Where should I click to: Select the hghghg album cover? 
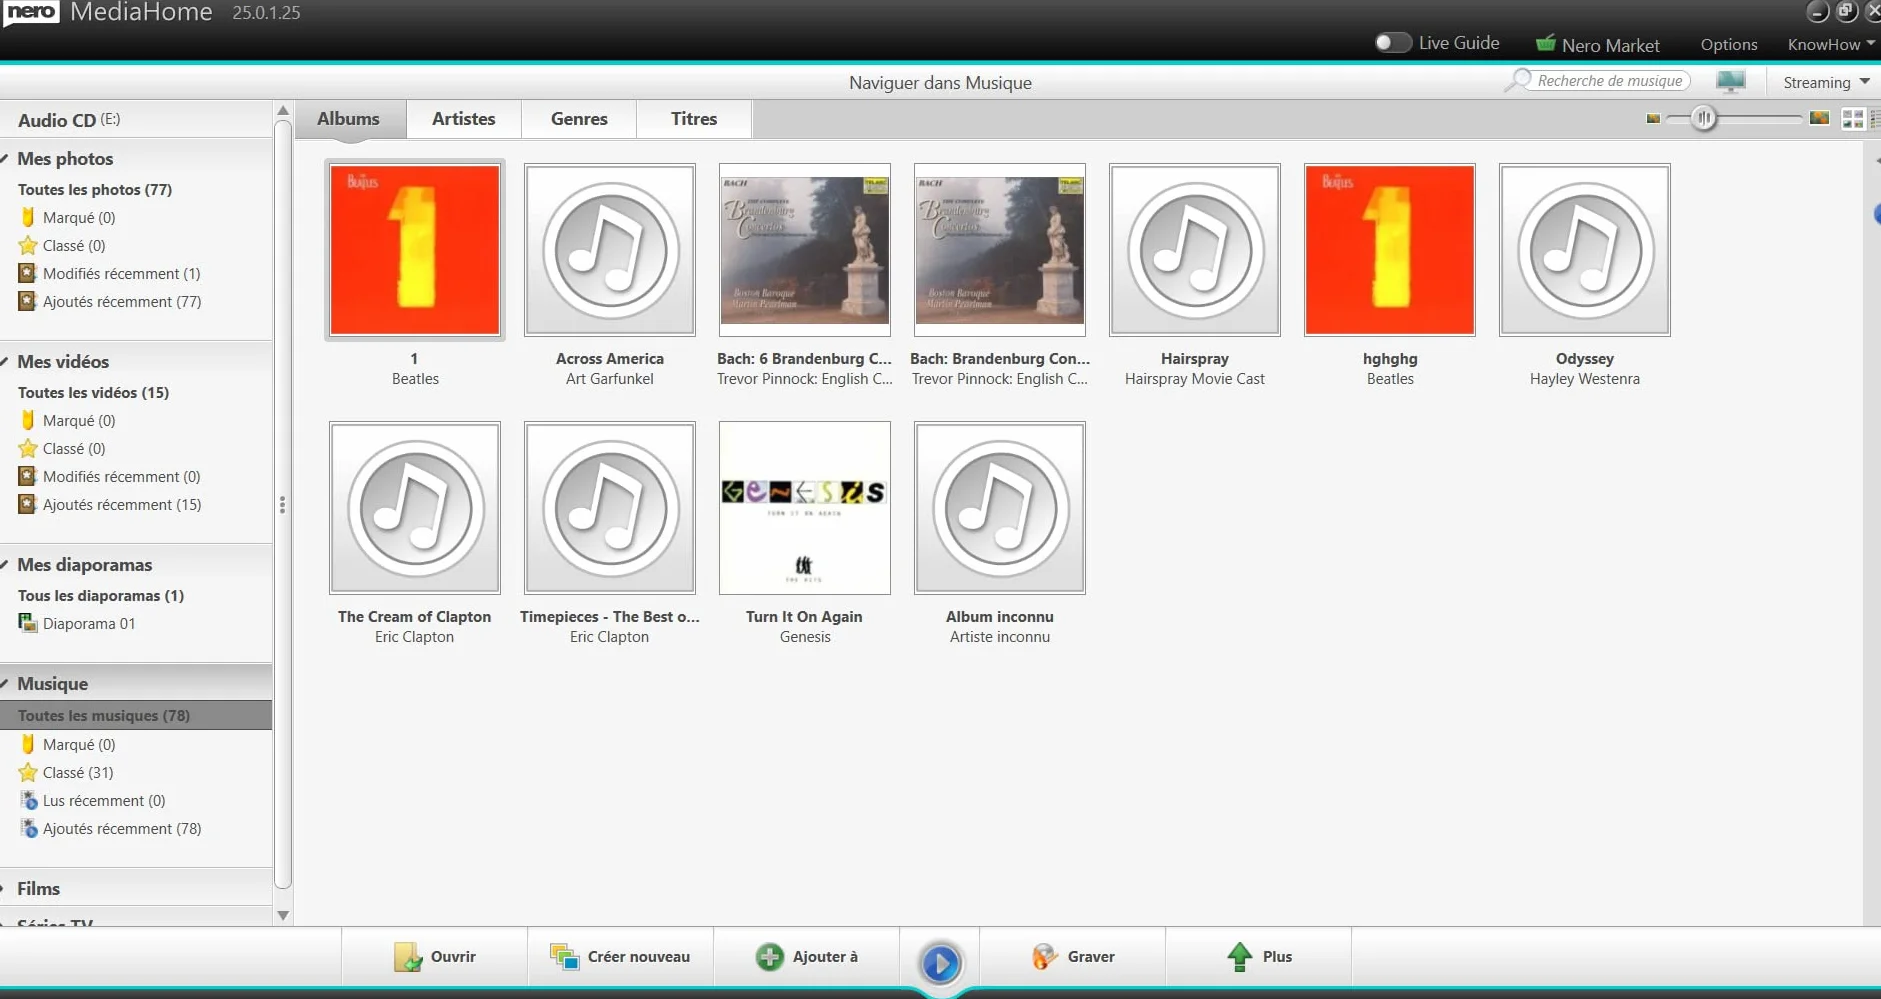pos(1390,250)
